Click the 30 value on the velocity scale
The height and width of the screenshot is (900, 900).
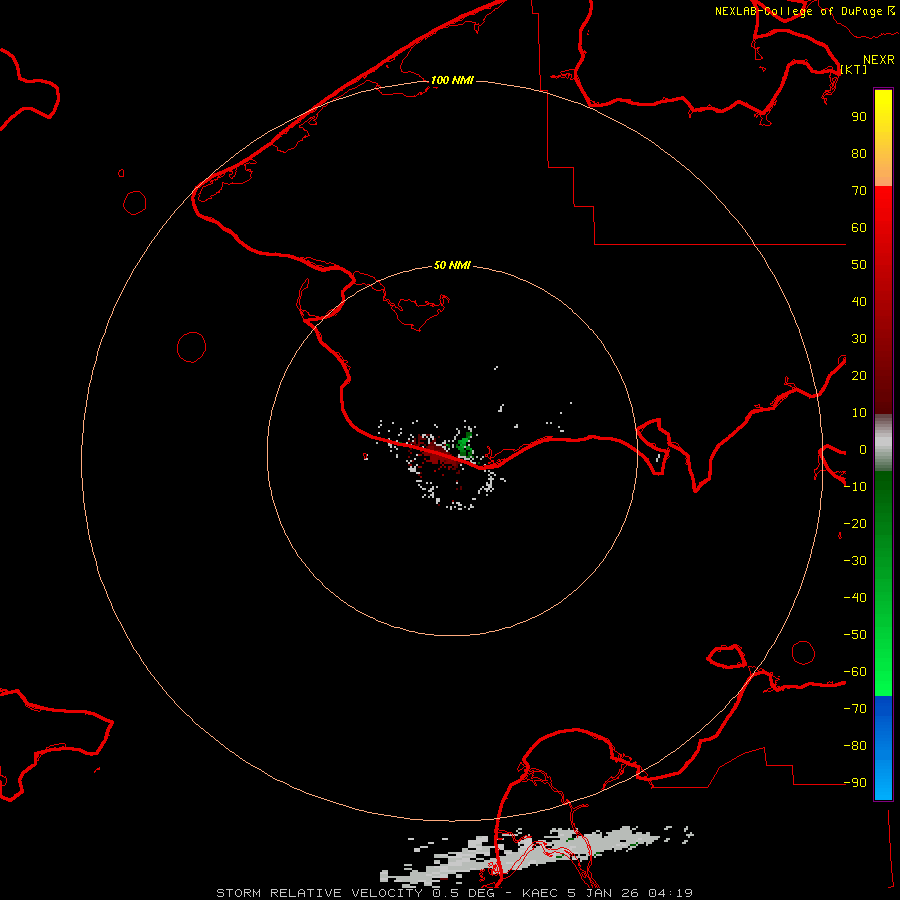859,339
